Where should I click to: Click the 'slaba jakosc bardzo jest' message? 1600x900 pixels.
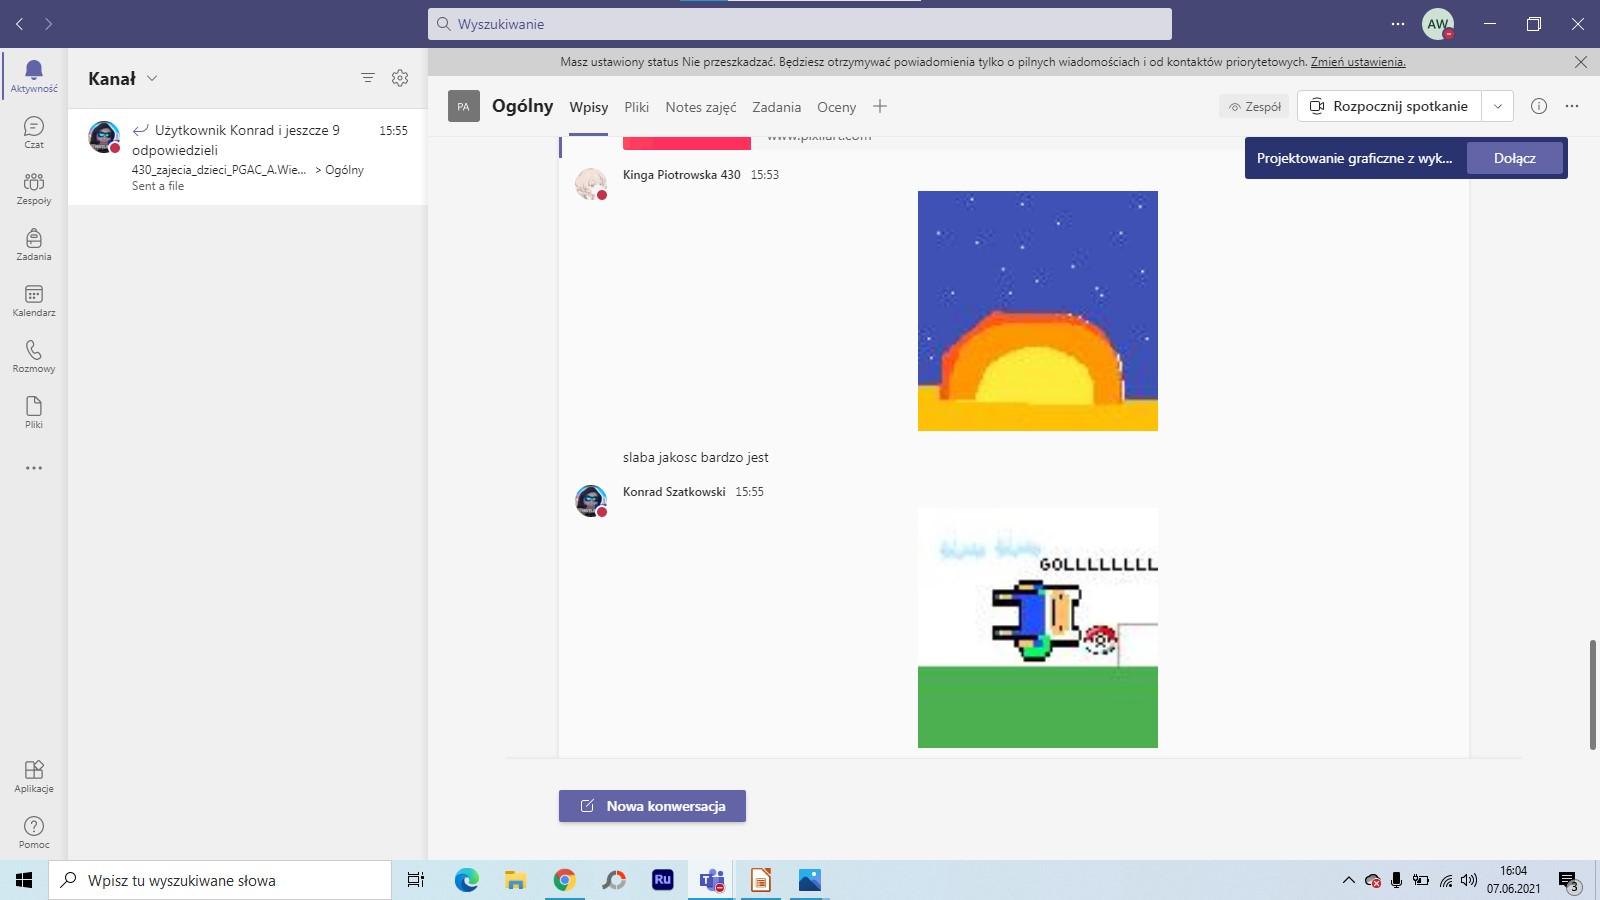tap(696, 457)
